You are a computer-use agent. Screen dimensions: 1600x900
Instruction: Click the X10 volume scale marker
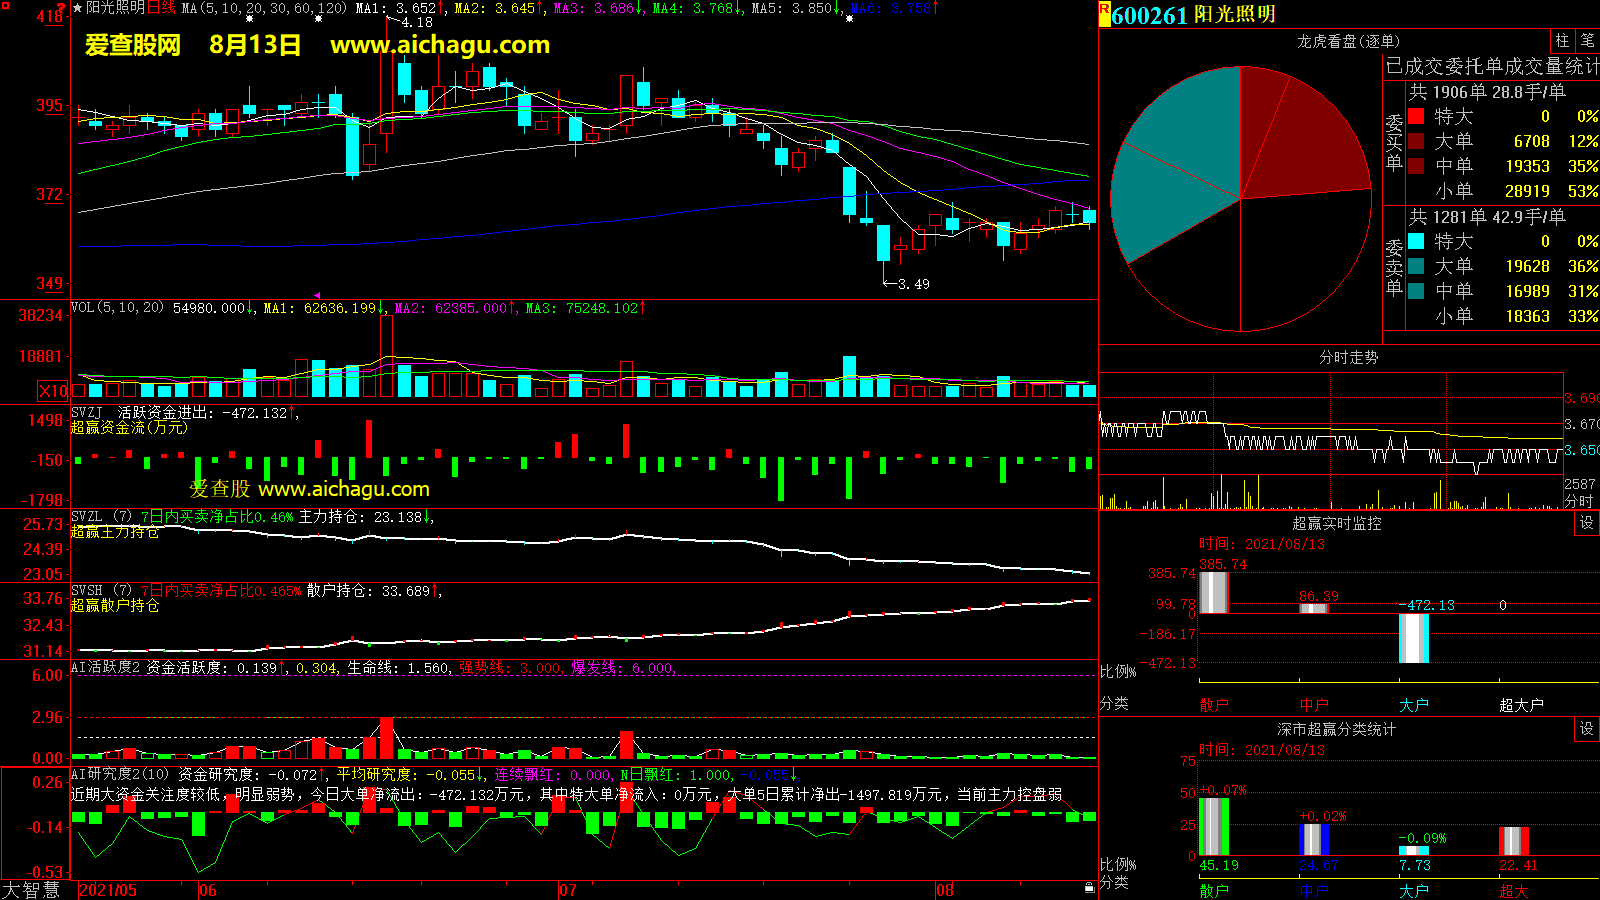pyautogui.click(x=53, y=391)
